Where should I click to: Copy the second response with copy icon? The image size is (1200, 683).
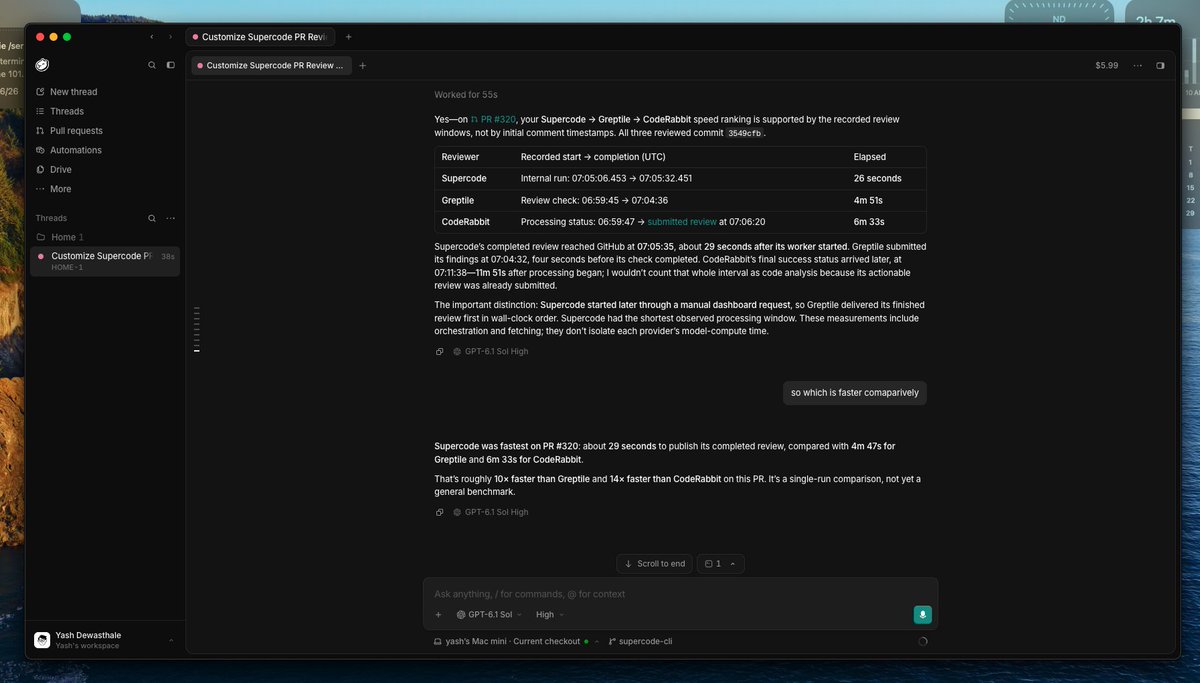tap(440, 512)
